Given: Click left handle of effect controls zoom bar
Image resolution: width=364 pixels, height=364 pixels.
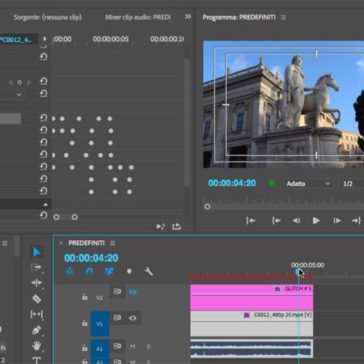Looking at the screenshot, I should tap(56, 217).
